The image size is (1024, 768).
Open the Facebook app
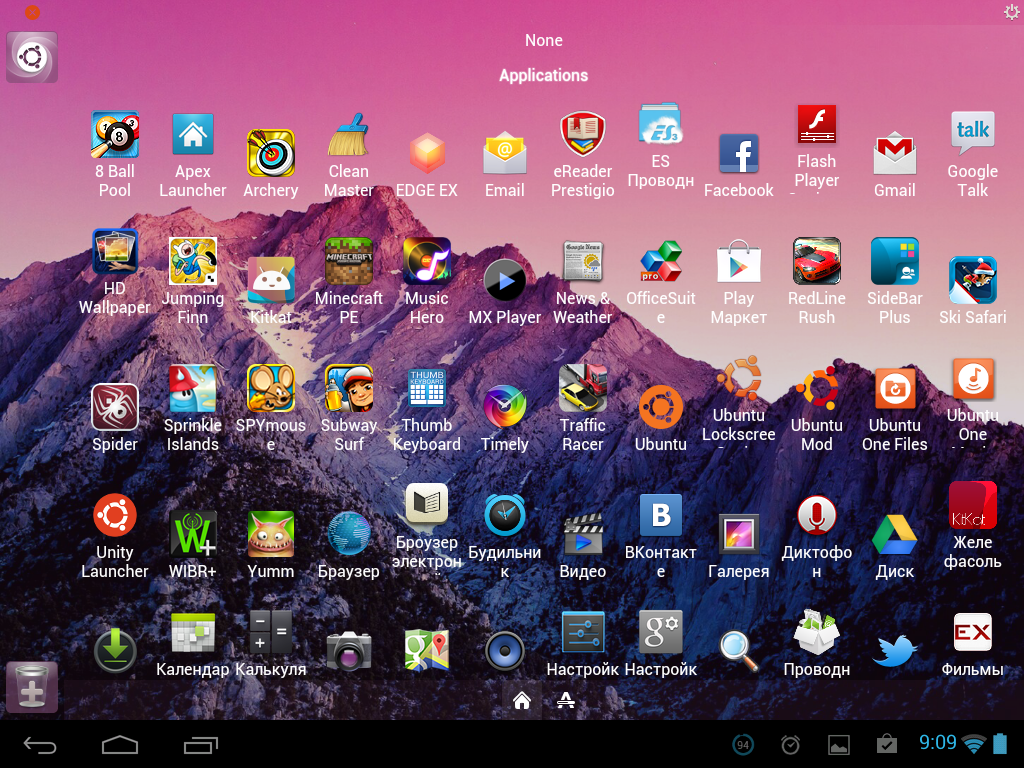(x=739, y=154)
